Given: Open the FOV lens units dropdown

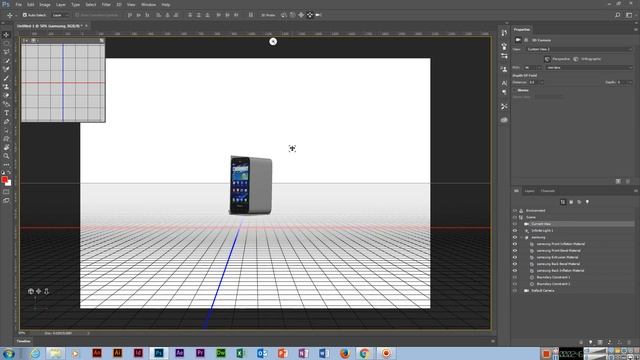Looking at the screenshot, I should point(590,68).
